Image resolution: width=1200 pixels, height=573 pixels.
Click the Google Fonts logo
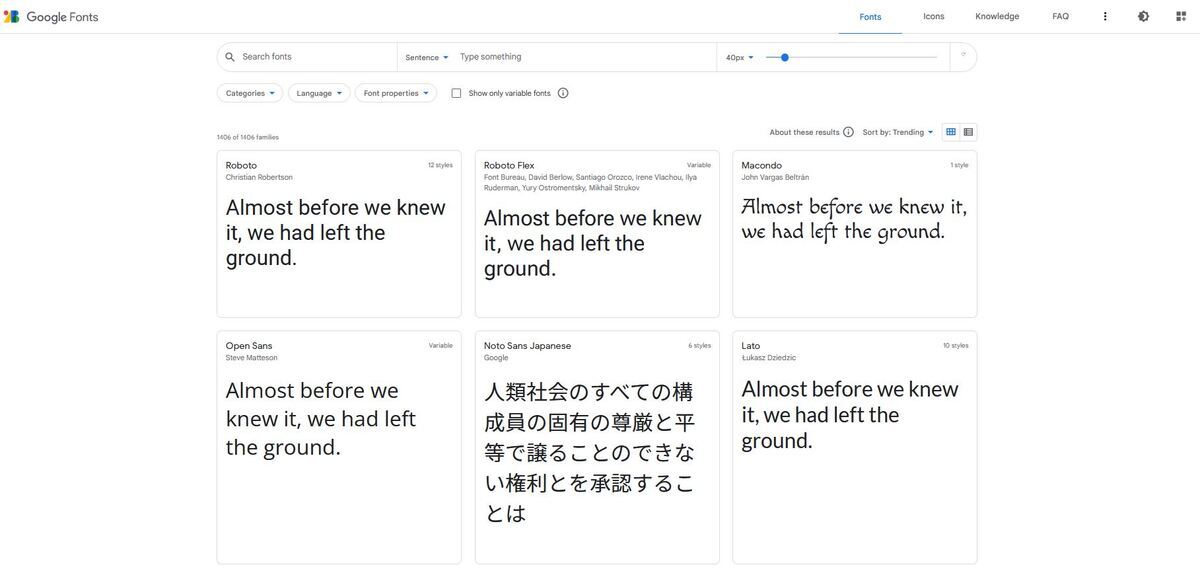click(x=50, y=17)
